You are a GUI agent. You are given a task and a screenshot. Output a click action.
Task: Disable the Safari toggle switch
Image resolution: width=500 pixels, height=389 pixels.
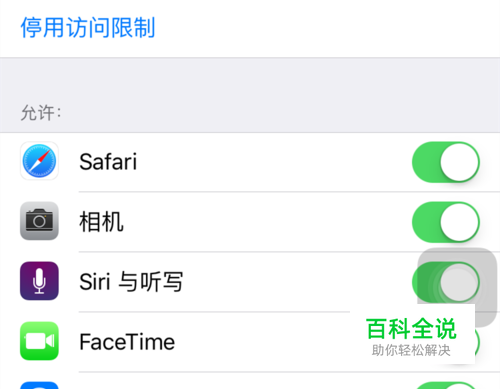[446, 162]
